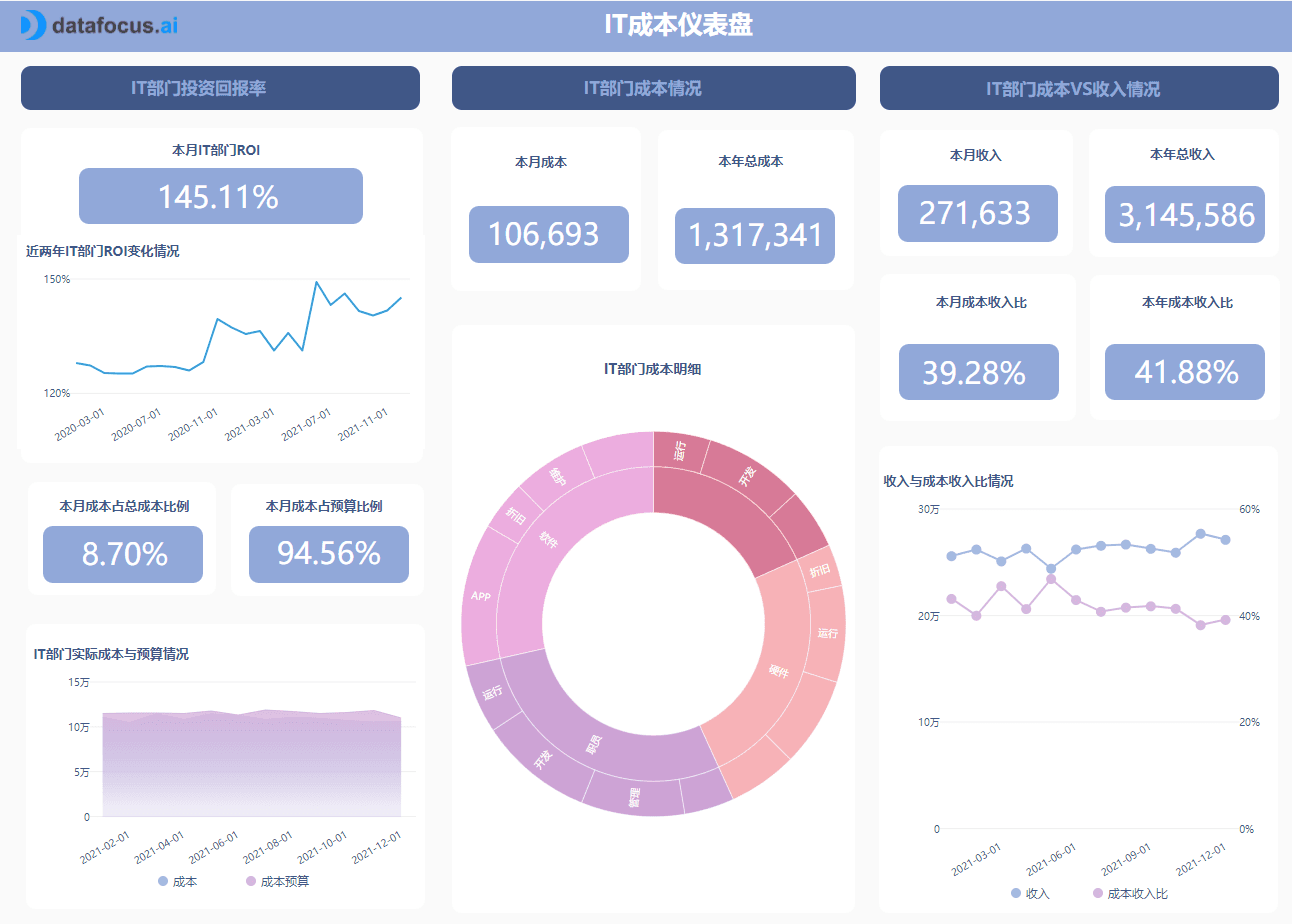Select the 维护 outer ring segment
Image resolution: width=1292 pixels, height=924 pixels.
pyautogui.click(x=558, y=476)
